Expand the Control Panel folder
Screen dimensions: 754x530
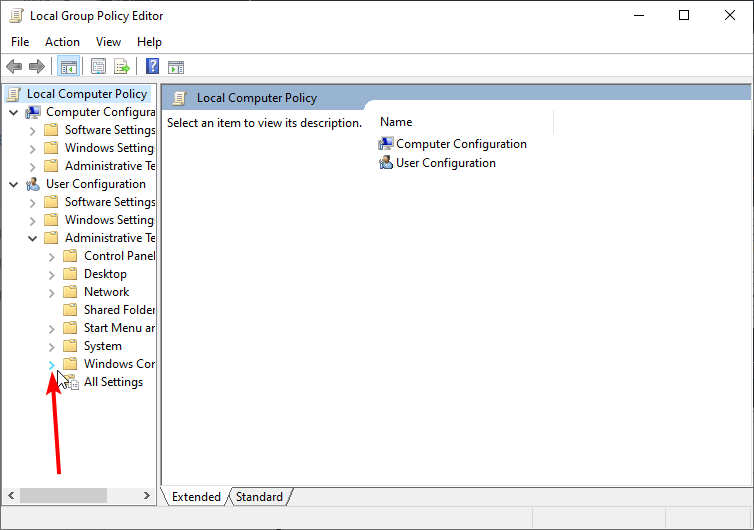(x=51, y=257)
